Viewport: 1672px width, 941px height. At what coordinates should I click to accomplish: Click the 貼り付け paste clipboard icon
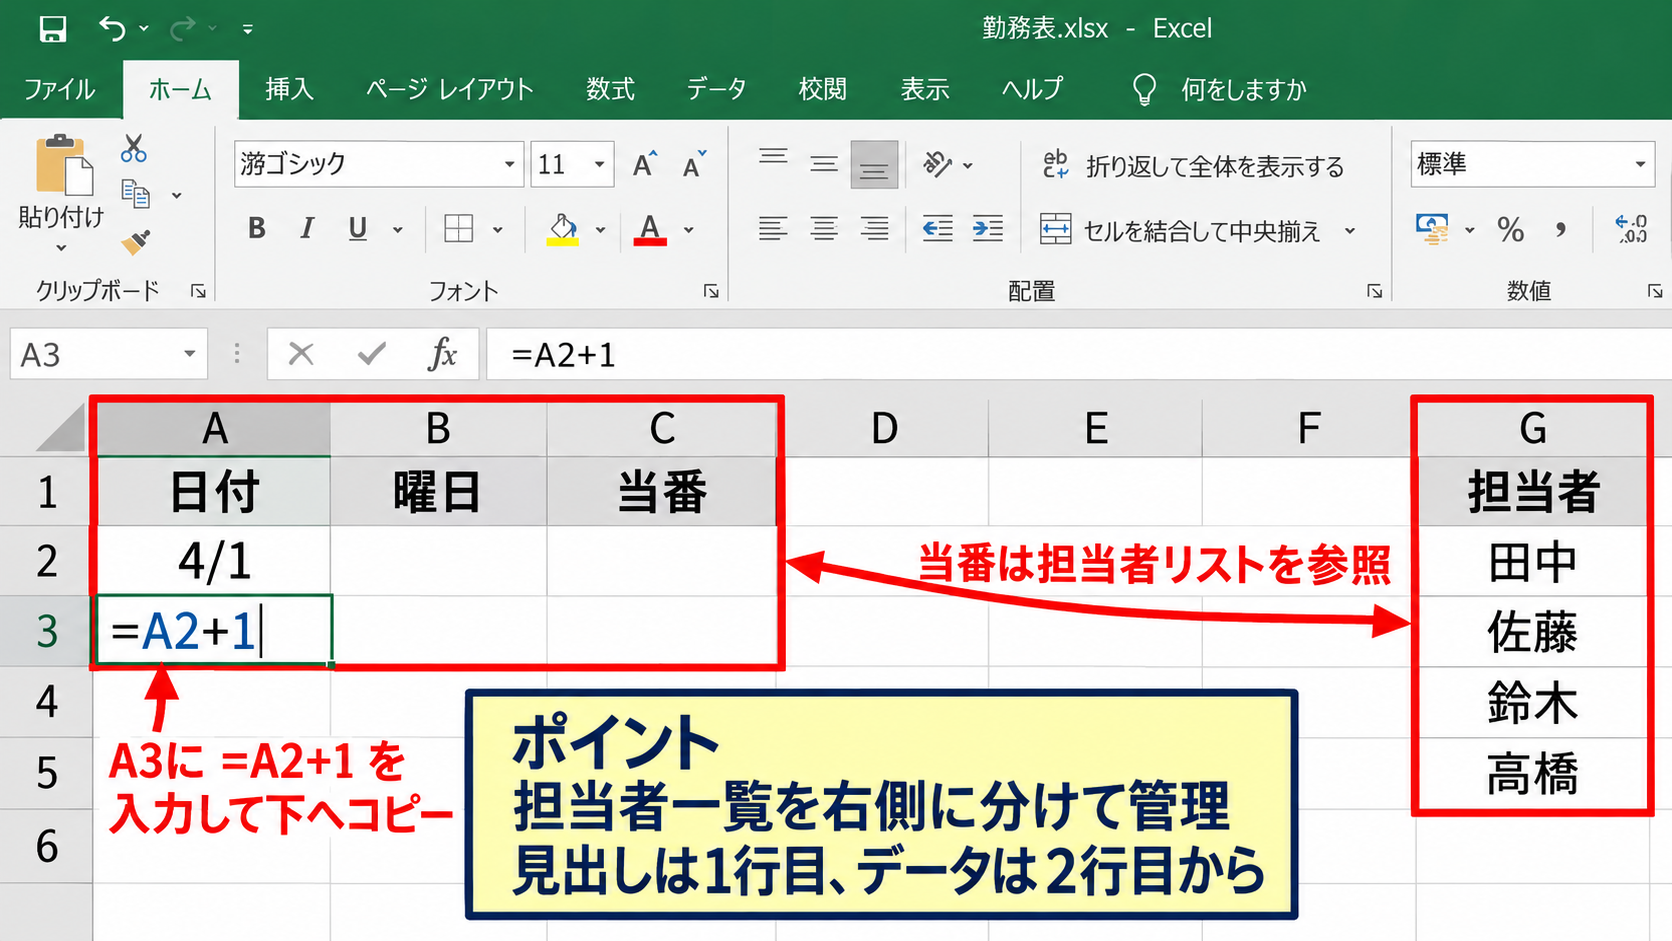(63, 165)
